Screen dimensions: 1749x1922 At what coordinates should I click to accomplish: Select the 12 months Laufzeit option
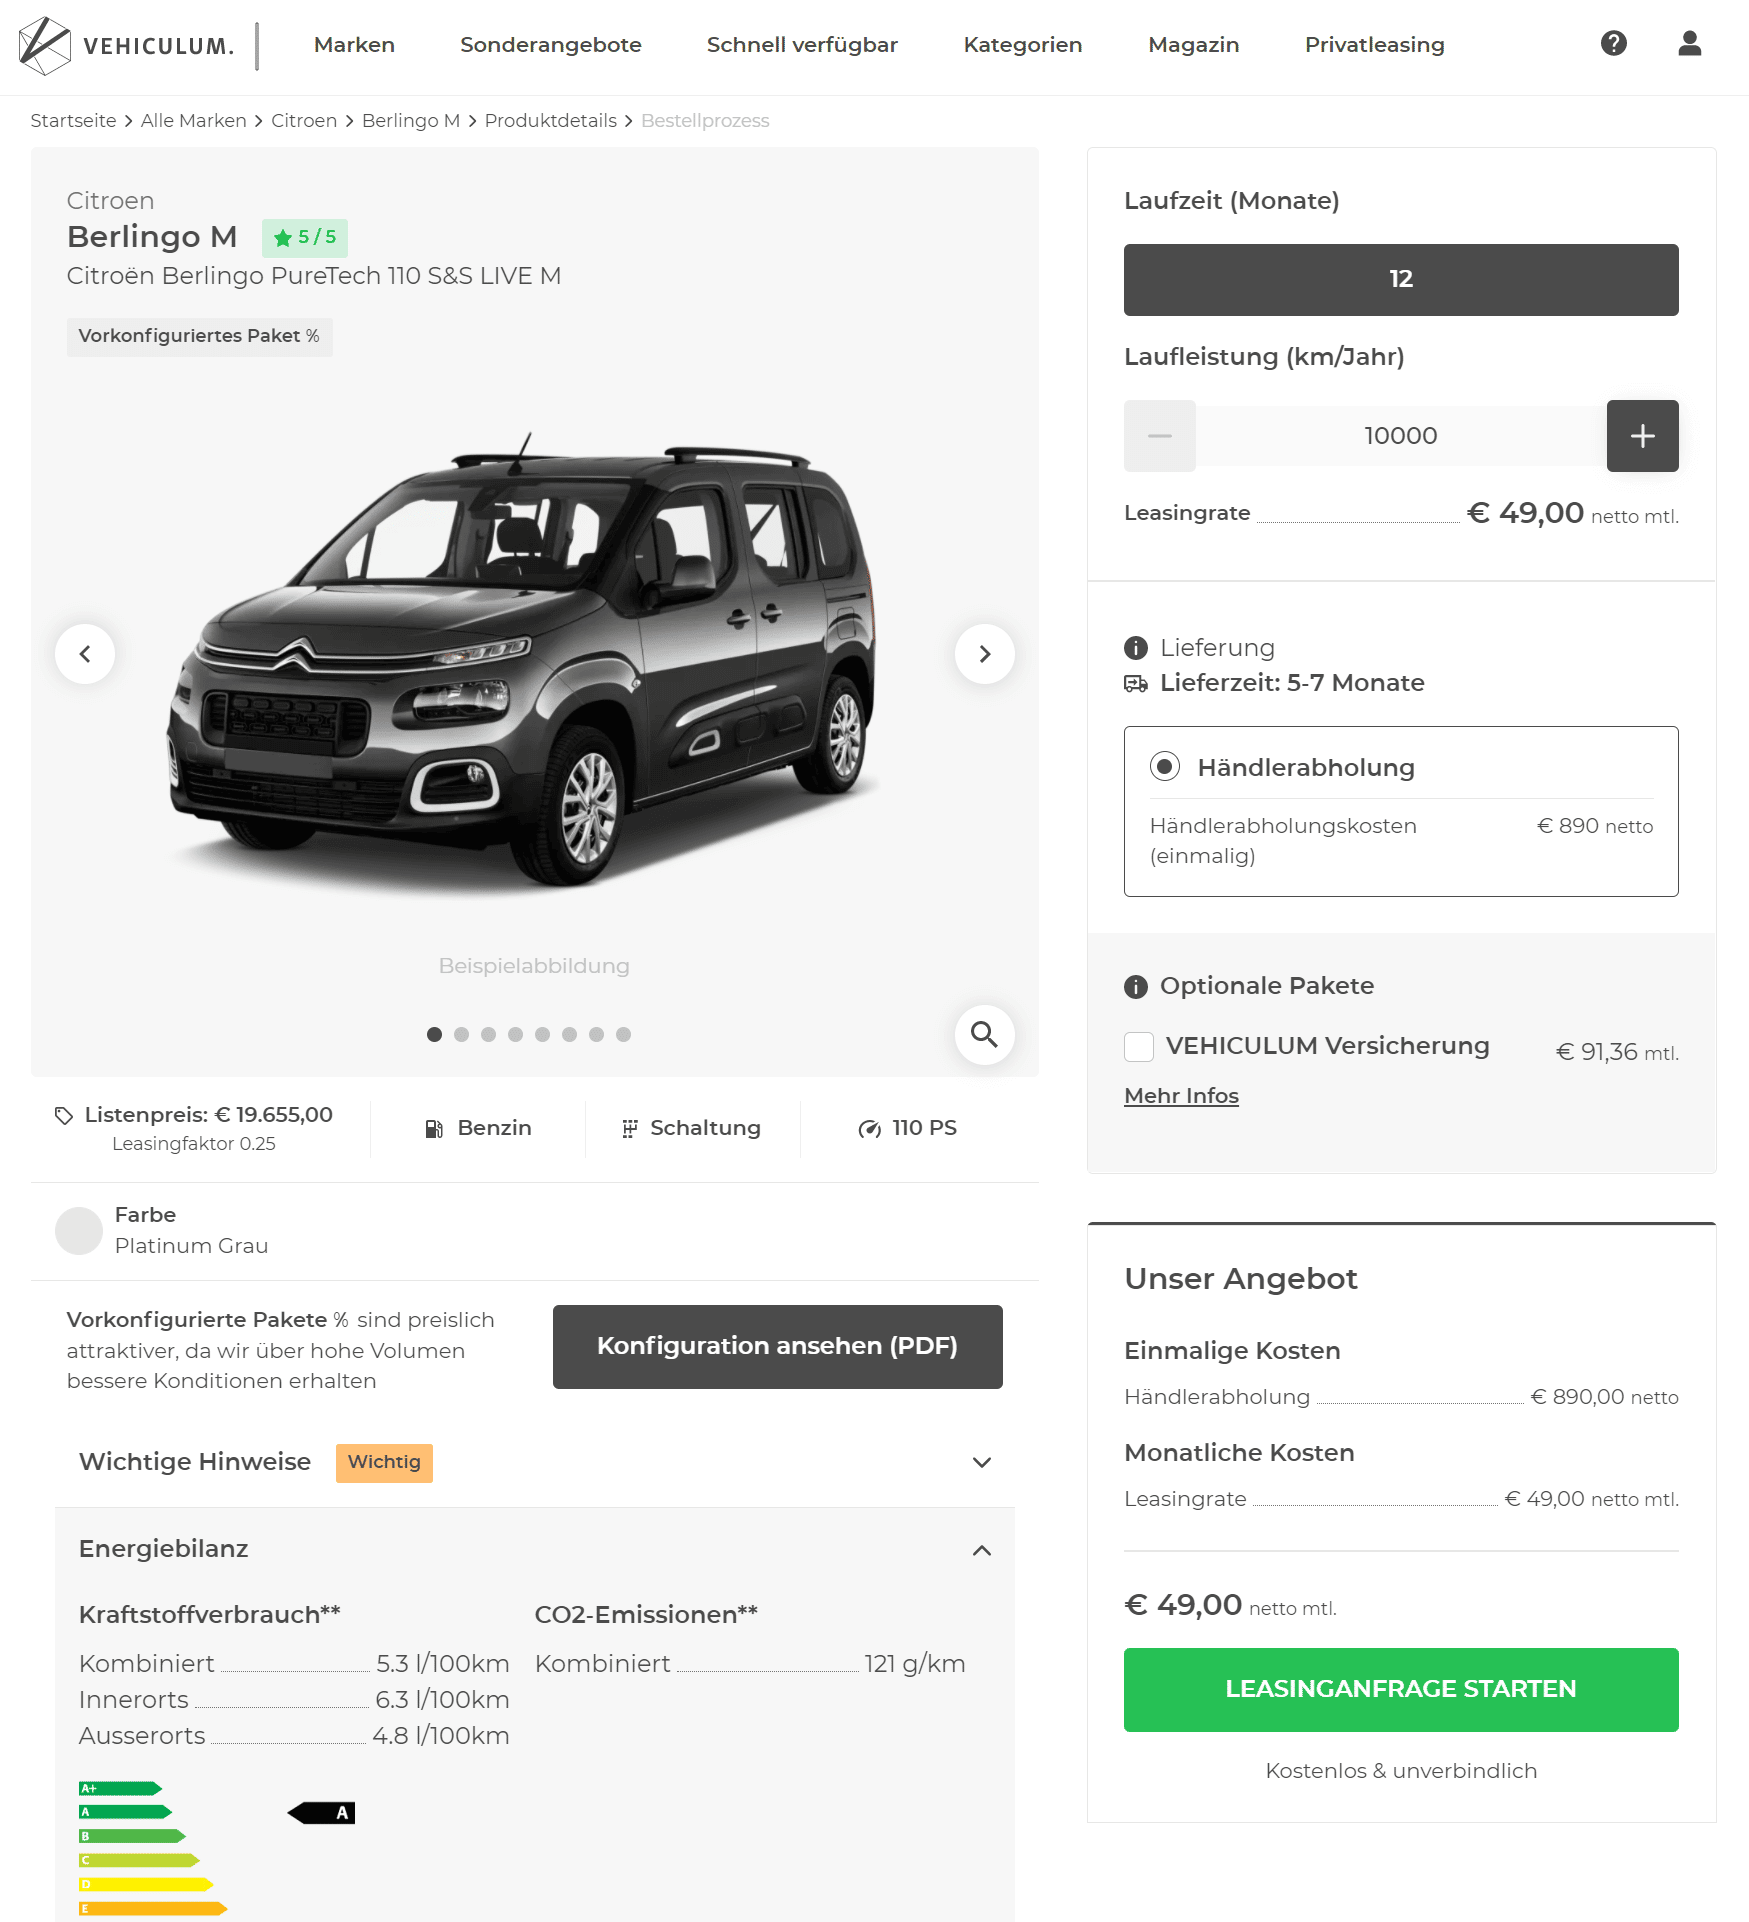(1401, 280)
